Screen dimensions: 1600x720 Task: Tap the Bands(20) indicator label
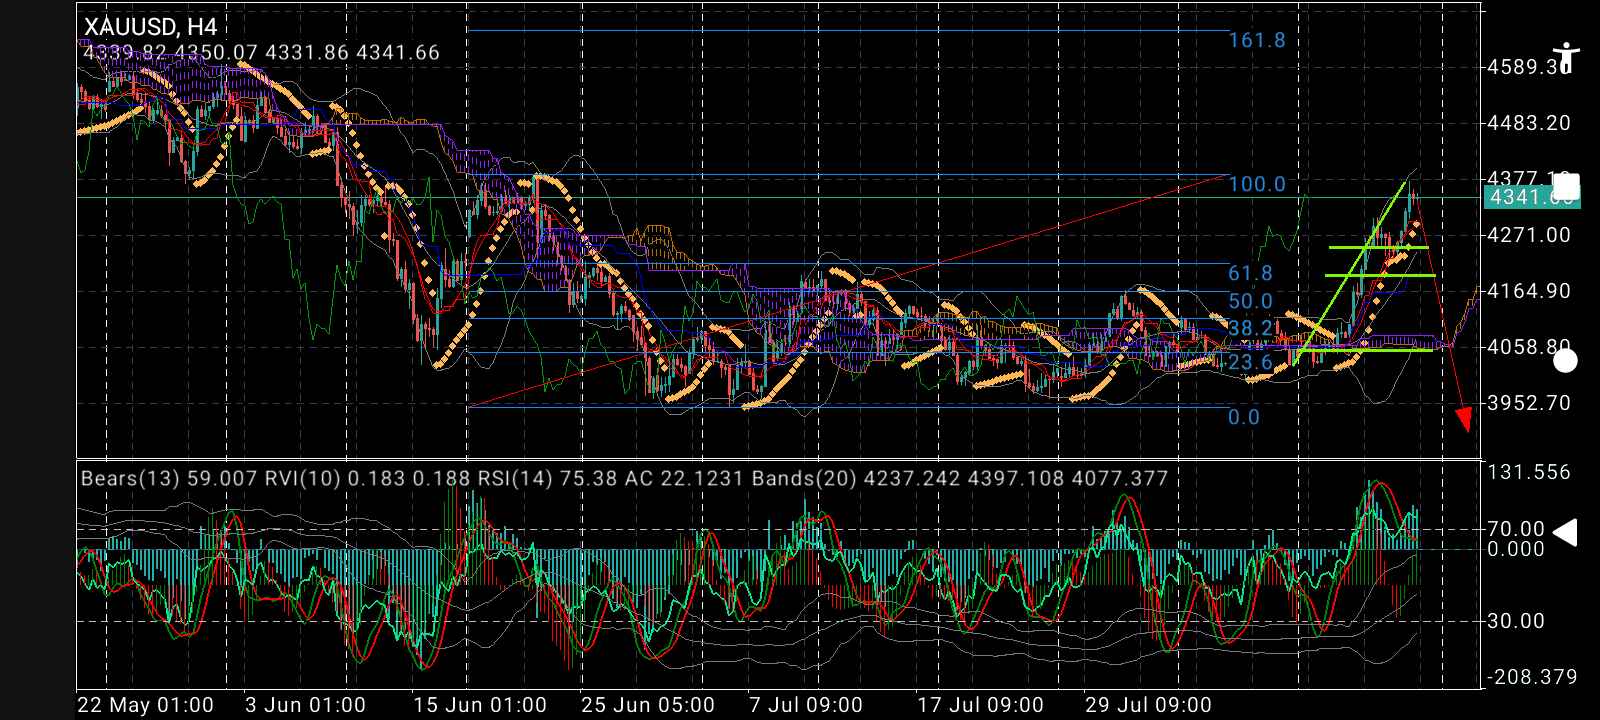point(960,479)
